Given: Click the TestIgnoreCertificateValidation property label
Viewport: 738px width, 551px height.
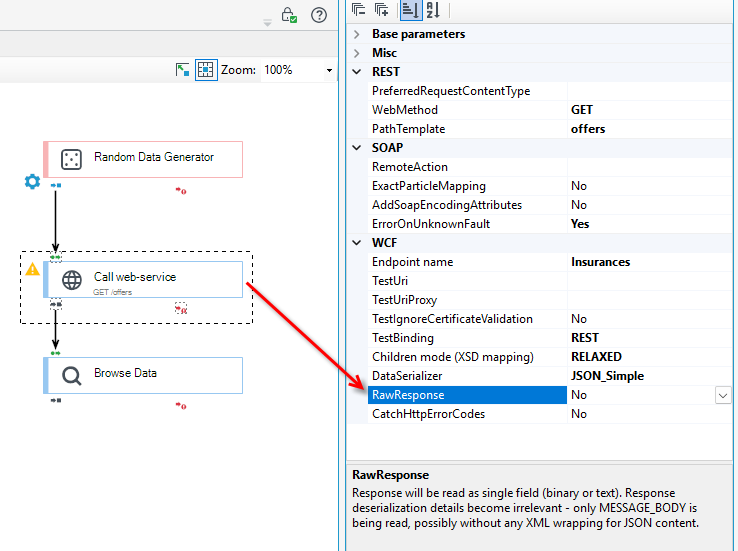Looking at the screenshot, I should click(452, 319).
